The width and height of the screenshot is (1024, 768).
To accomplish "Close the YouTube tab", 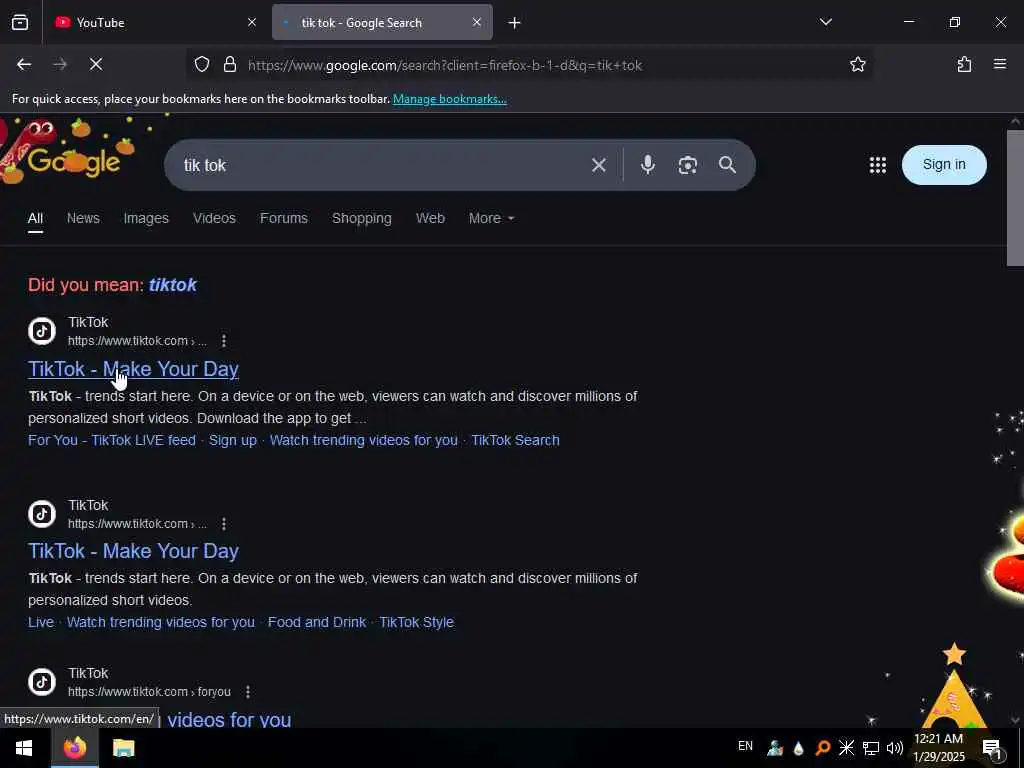I will click(x=252, y=23).
